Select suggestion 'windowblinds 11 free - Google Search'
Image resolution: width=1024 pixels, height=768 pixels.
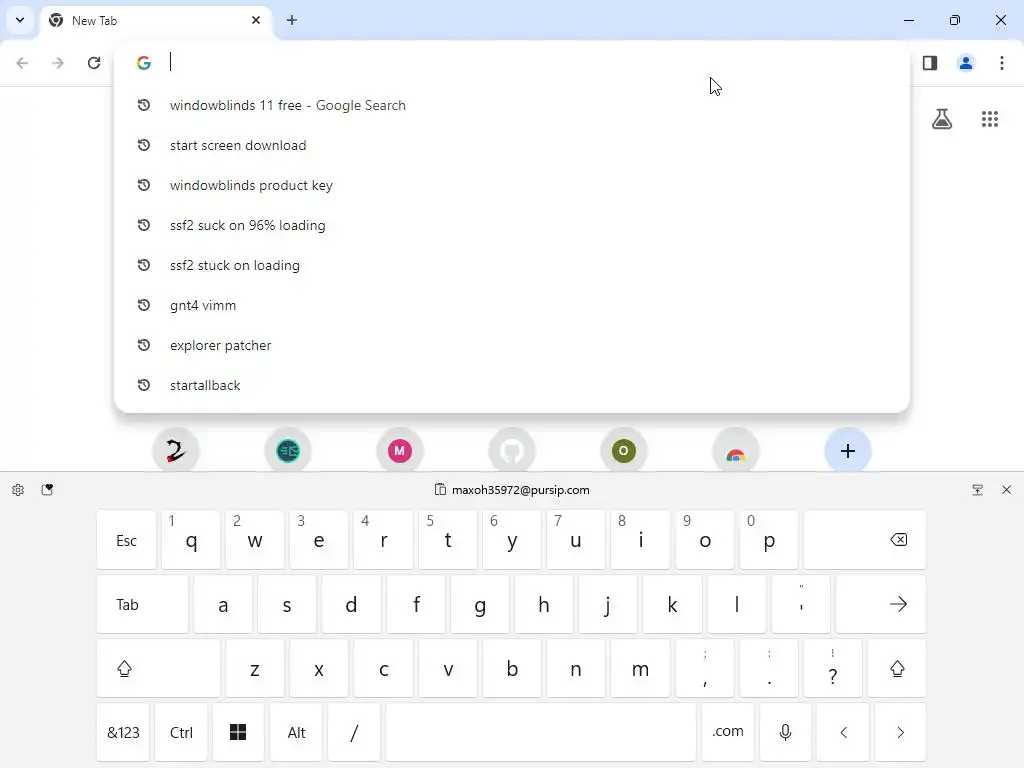(512, 105)
